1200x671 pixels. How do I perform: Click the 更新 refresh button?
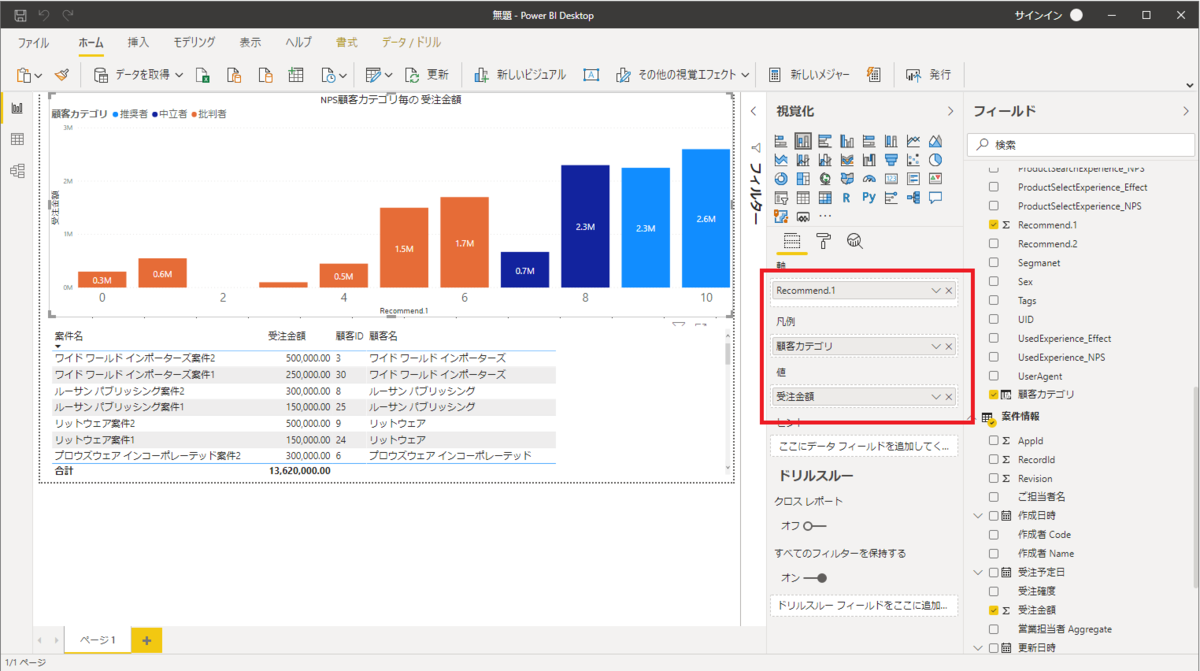(x=426, y=75)
